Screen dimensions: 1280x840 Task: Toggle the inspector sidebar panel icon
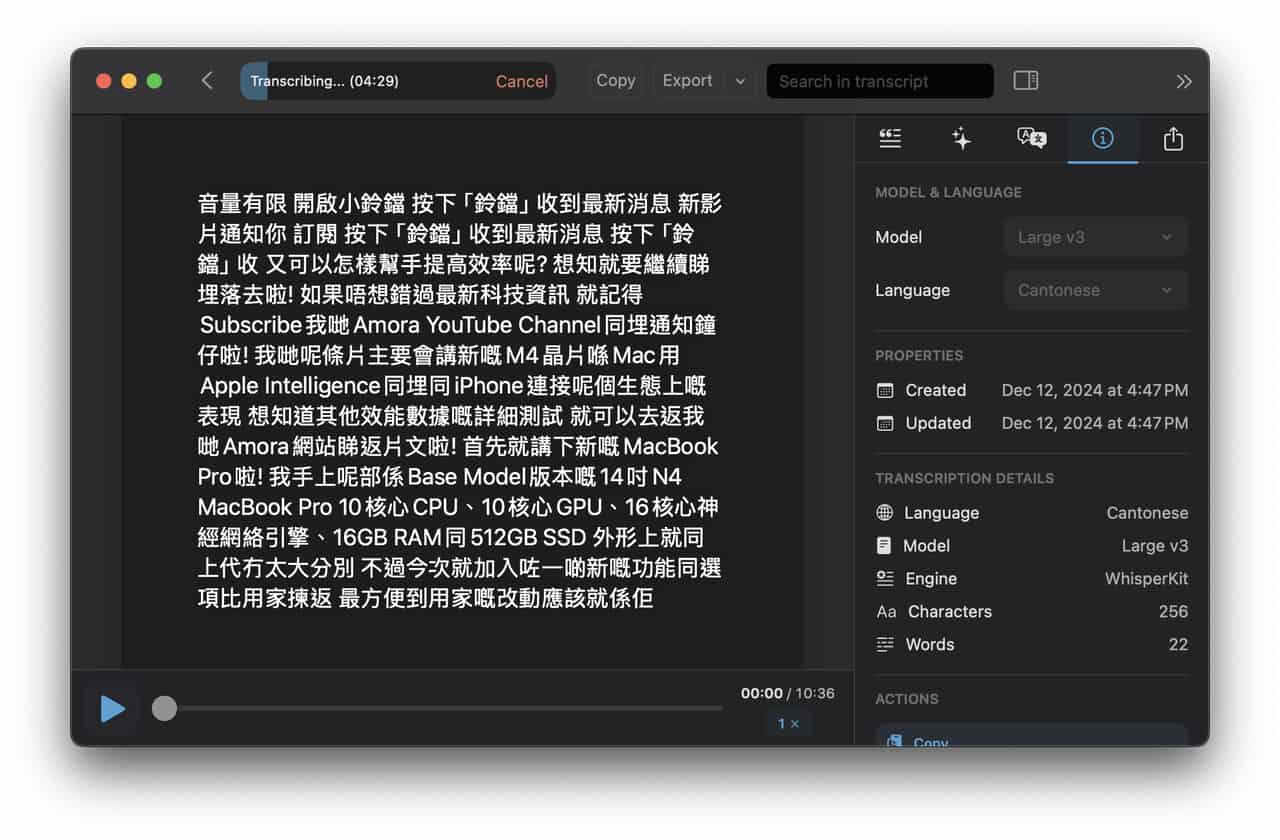tap(1025, 81)
